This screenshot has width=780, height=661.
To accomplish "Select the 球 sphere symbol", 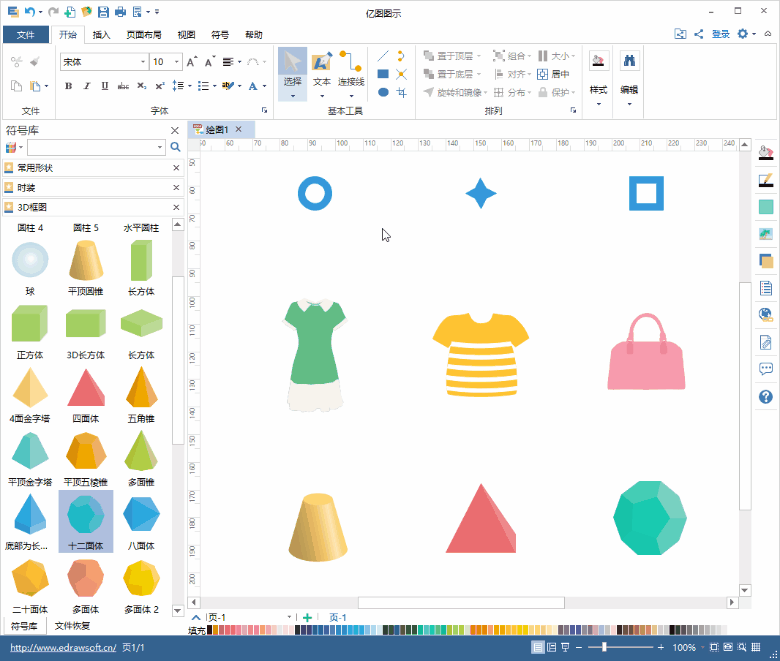I will pos(30,268).
